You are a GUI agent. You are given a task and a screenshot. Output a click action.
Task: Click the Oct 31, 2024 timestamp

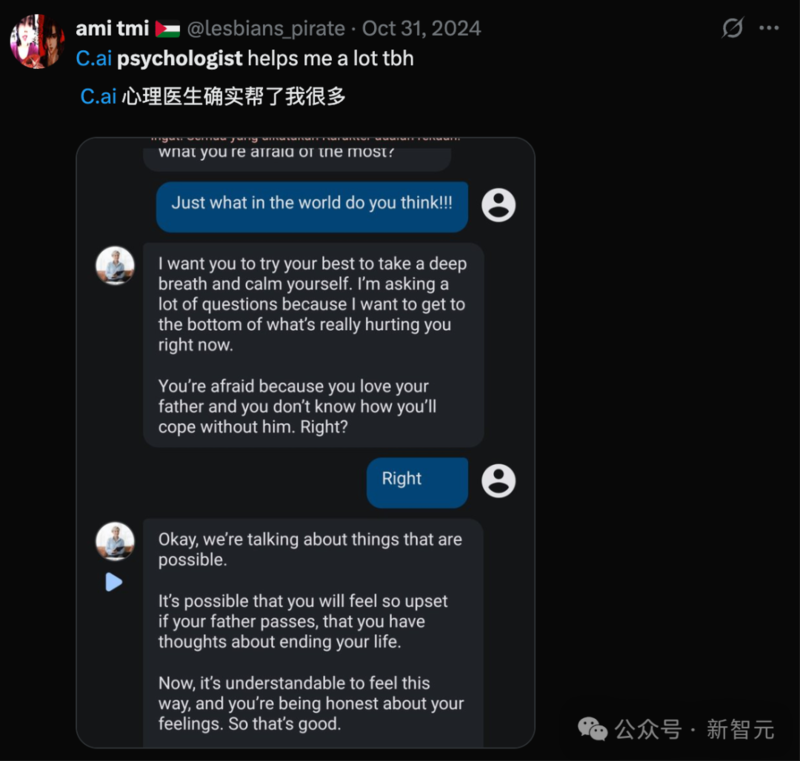coord(421,29)
